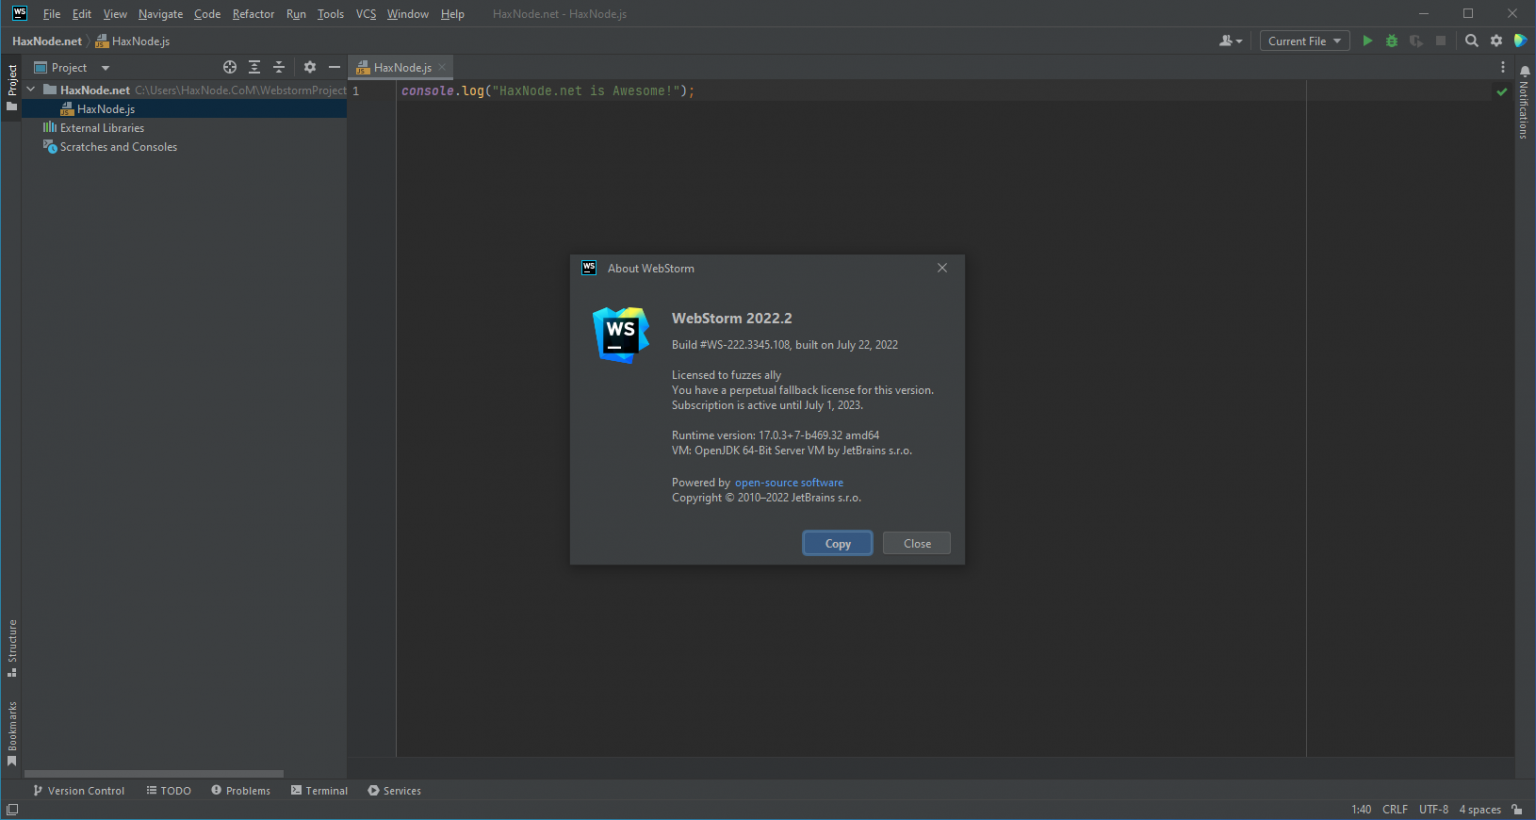1536x820 pixels.
Task: Open IDE settings gear in top toolbar
Action: click(x=1496, y=41)
